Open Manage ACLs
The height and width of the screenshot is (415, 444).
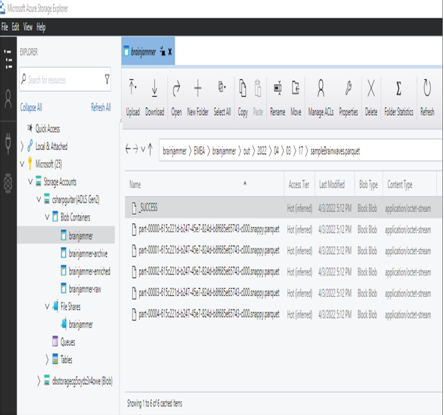(321, 98)
